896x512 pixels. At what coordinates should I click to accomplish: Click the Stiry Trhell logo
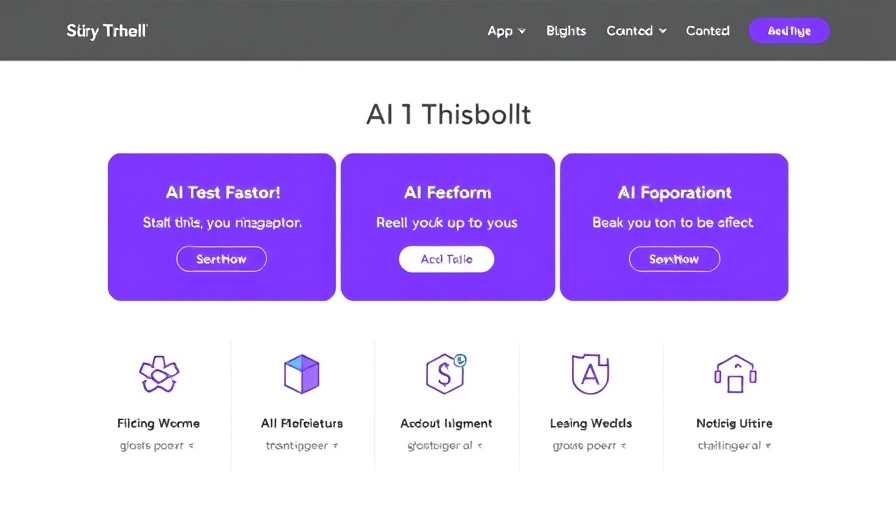pos(107,31)
